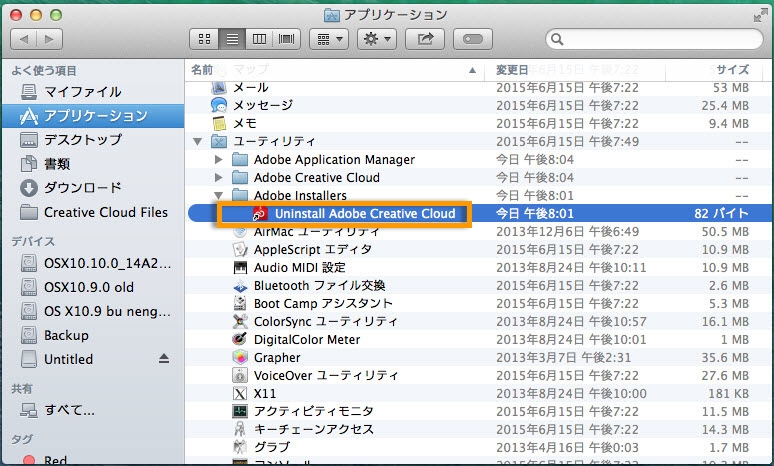Screen dimensions: 774x466
Task: Select アプリケーション in sidebar
Action: coord(93,116)
